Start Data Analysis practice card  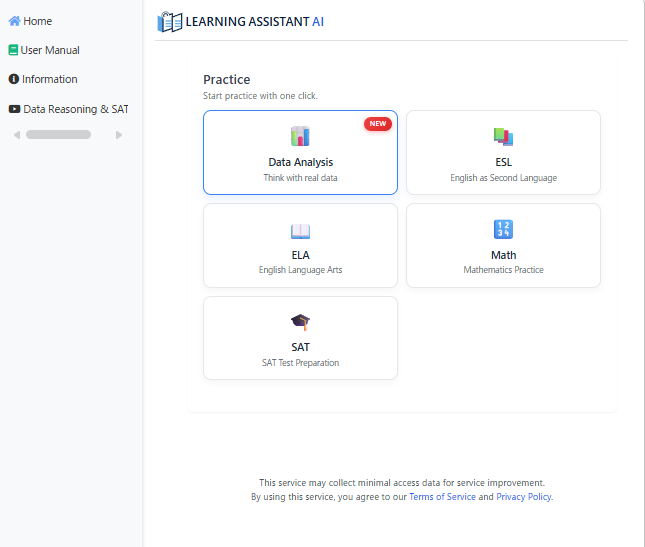[300, 152]
